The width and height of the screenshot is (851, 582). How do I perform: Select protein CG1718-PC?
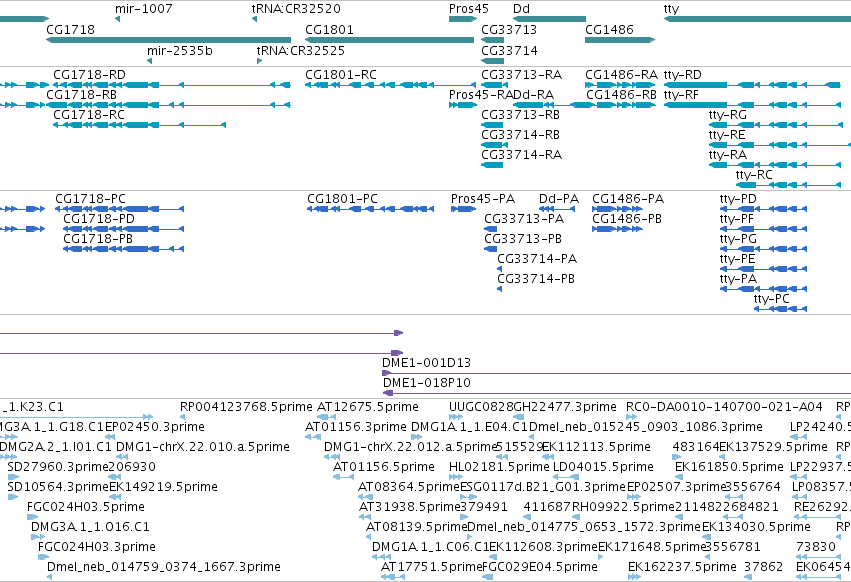click(x=119, y=209)
